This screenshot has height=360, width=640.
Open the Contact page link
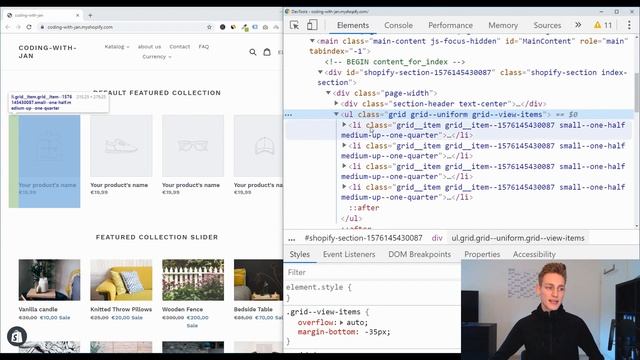point(180,47)
